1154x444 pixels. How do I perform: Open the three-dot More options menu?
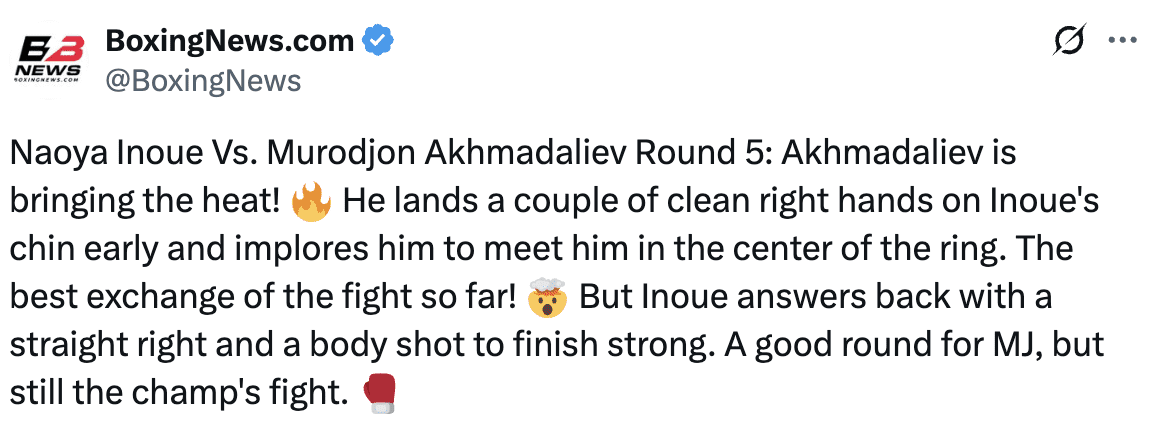[x=1124, y=41]
